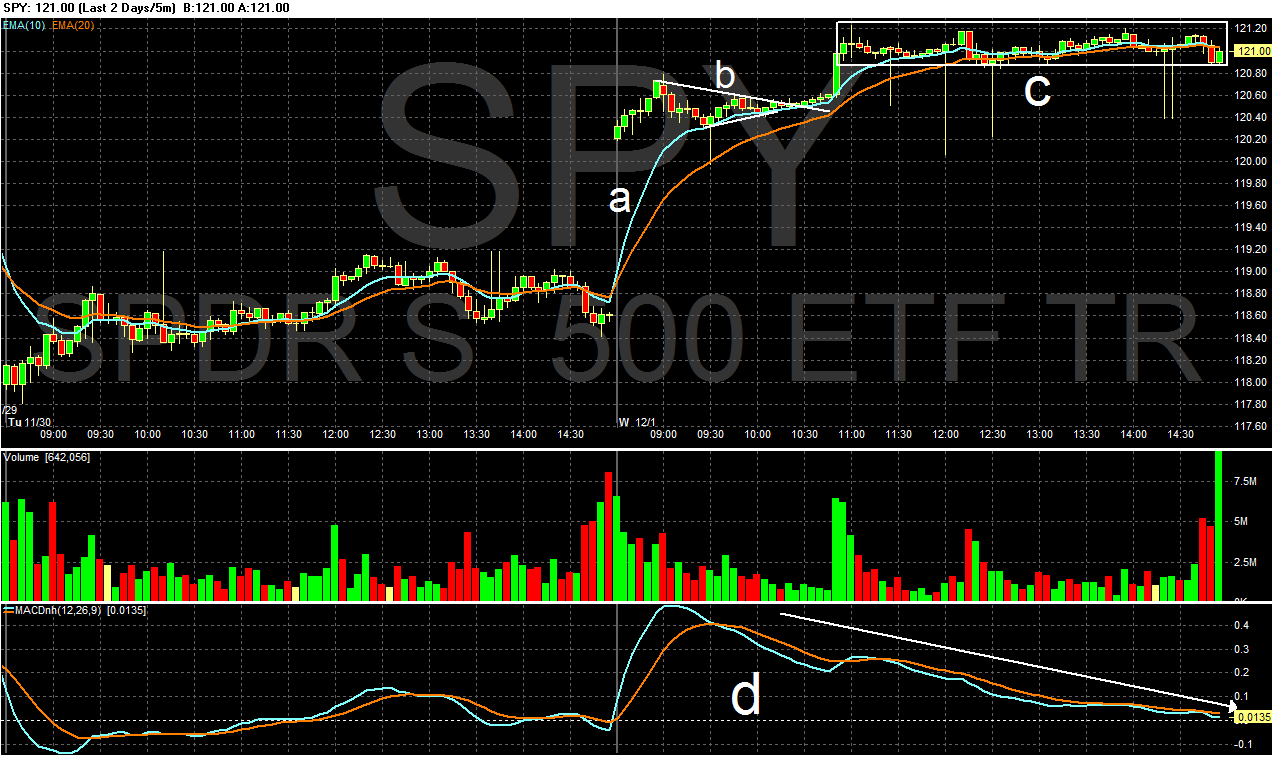Image resolution: width=1273 pixels, height=758 pixels.
Task: Click the 119.00 price axis label
Action: tap(1253, 271)
